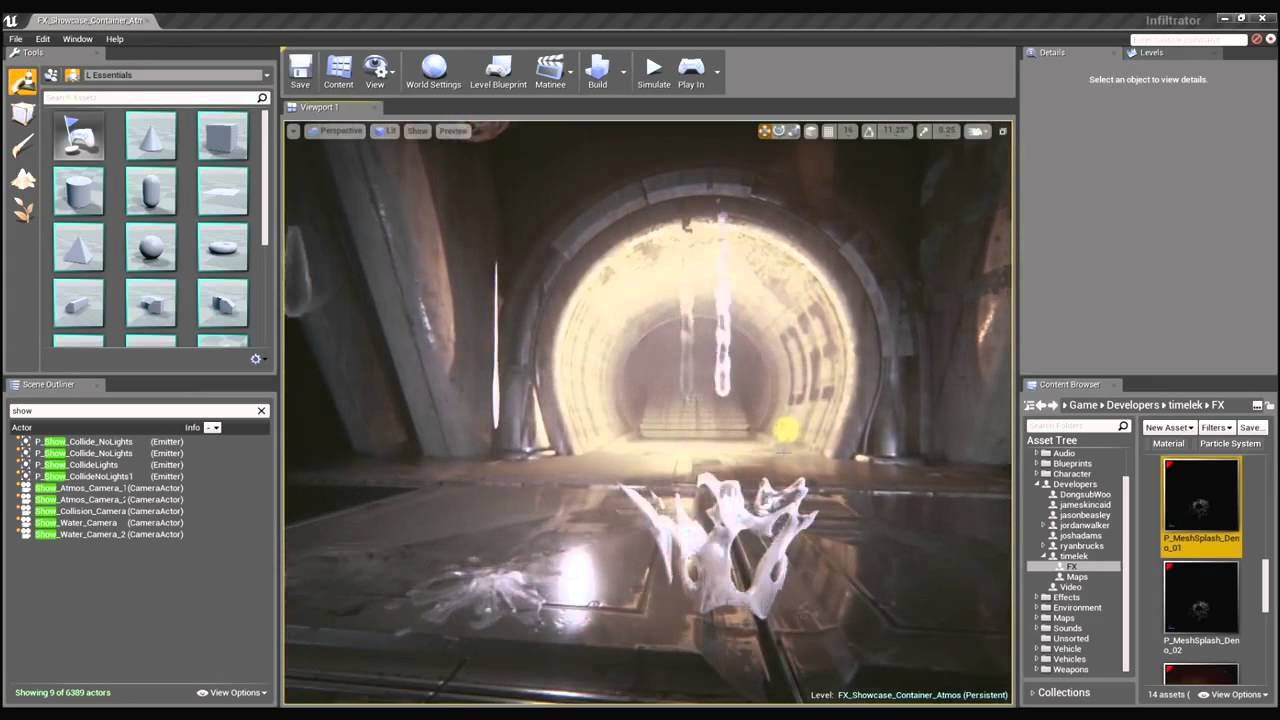The width and height of the screenshot is (1280, 720).
Task: Toggle rotation snapping angle icon
Action: [868, 131]
